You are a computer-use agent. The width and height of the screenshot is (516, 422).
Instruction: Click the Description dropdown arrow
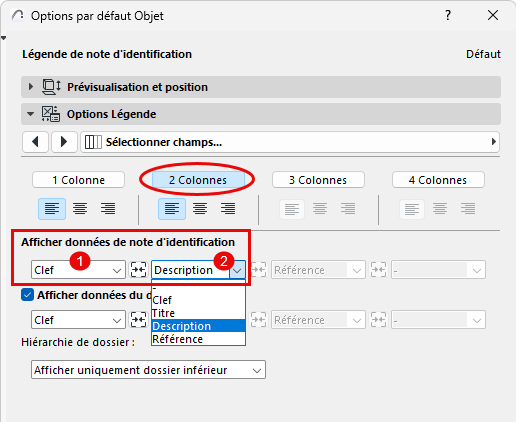[x=237, y=270]
